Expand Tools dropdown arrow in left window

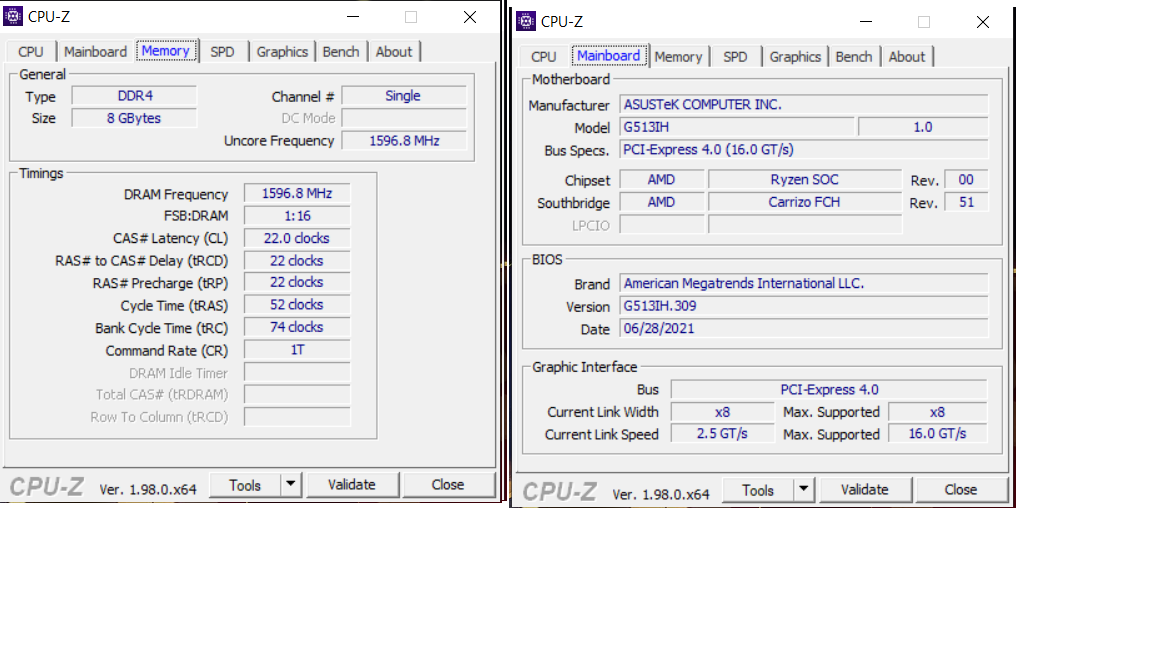click(291, 485)
